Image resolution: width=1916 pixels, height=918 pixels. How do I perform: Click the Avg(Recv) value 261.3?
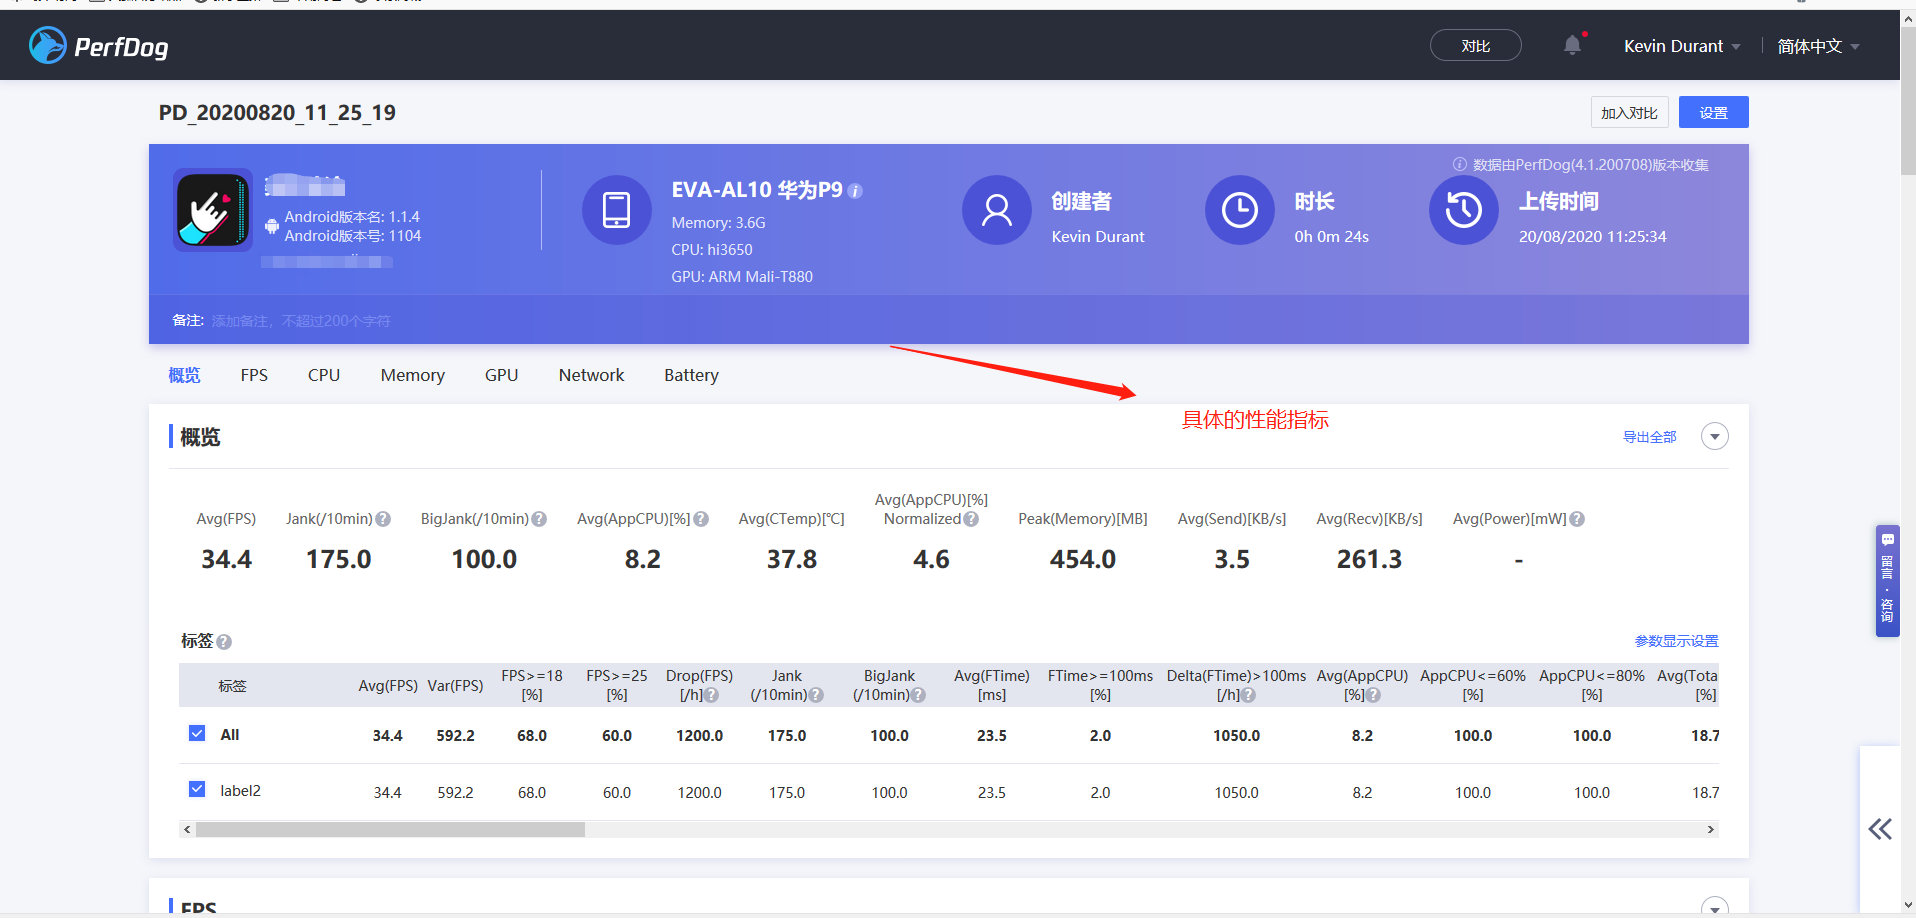(x=1369, y=559)
